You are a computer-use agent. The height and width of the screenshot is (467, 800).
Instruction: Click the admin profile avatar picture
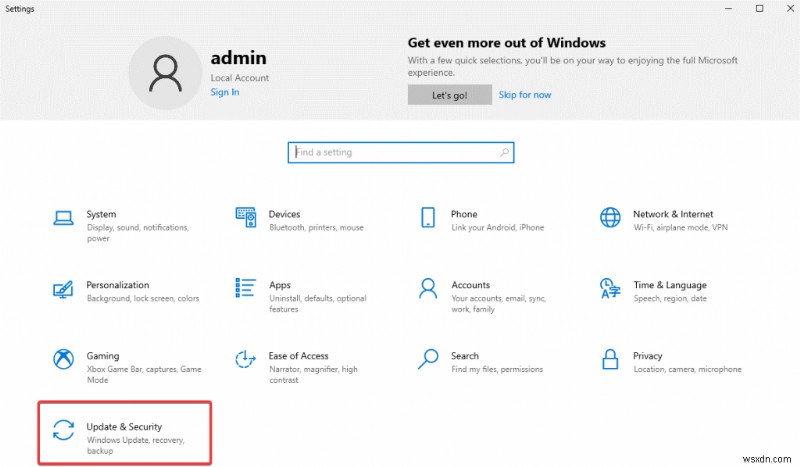tap(165, 73)
